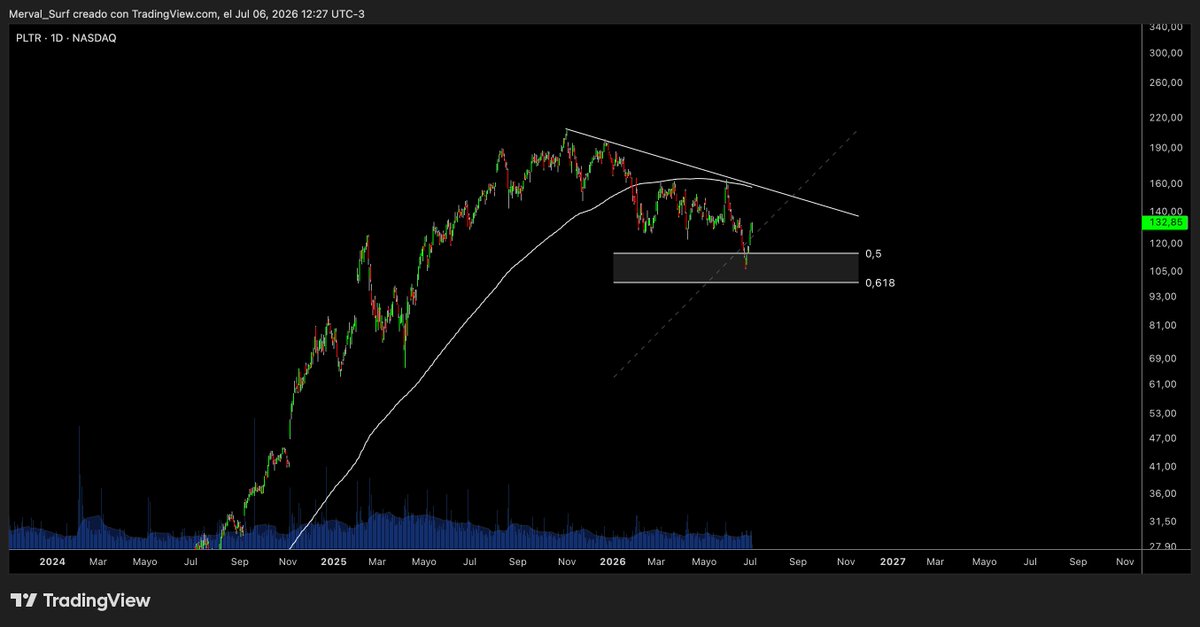Click the 2025 time axis label
The width and height of the screenshot is (1200, 627).
click(x=333, y=562)
